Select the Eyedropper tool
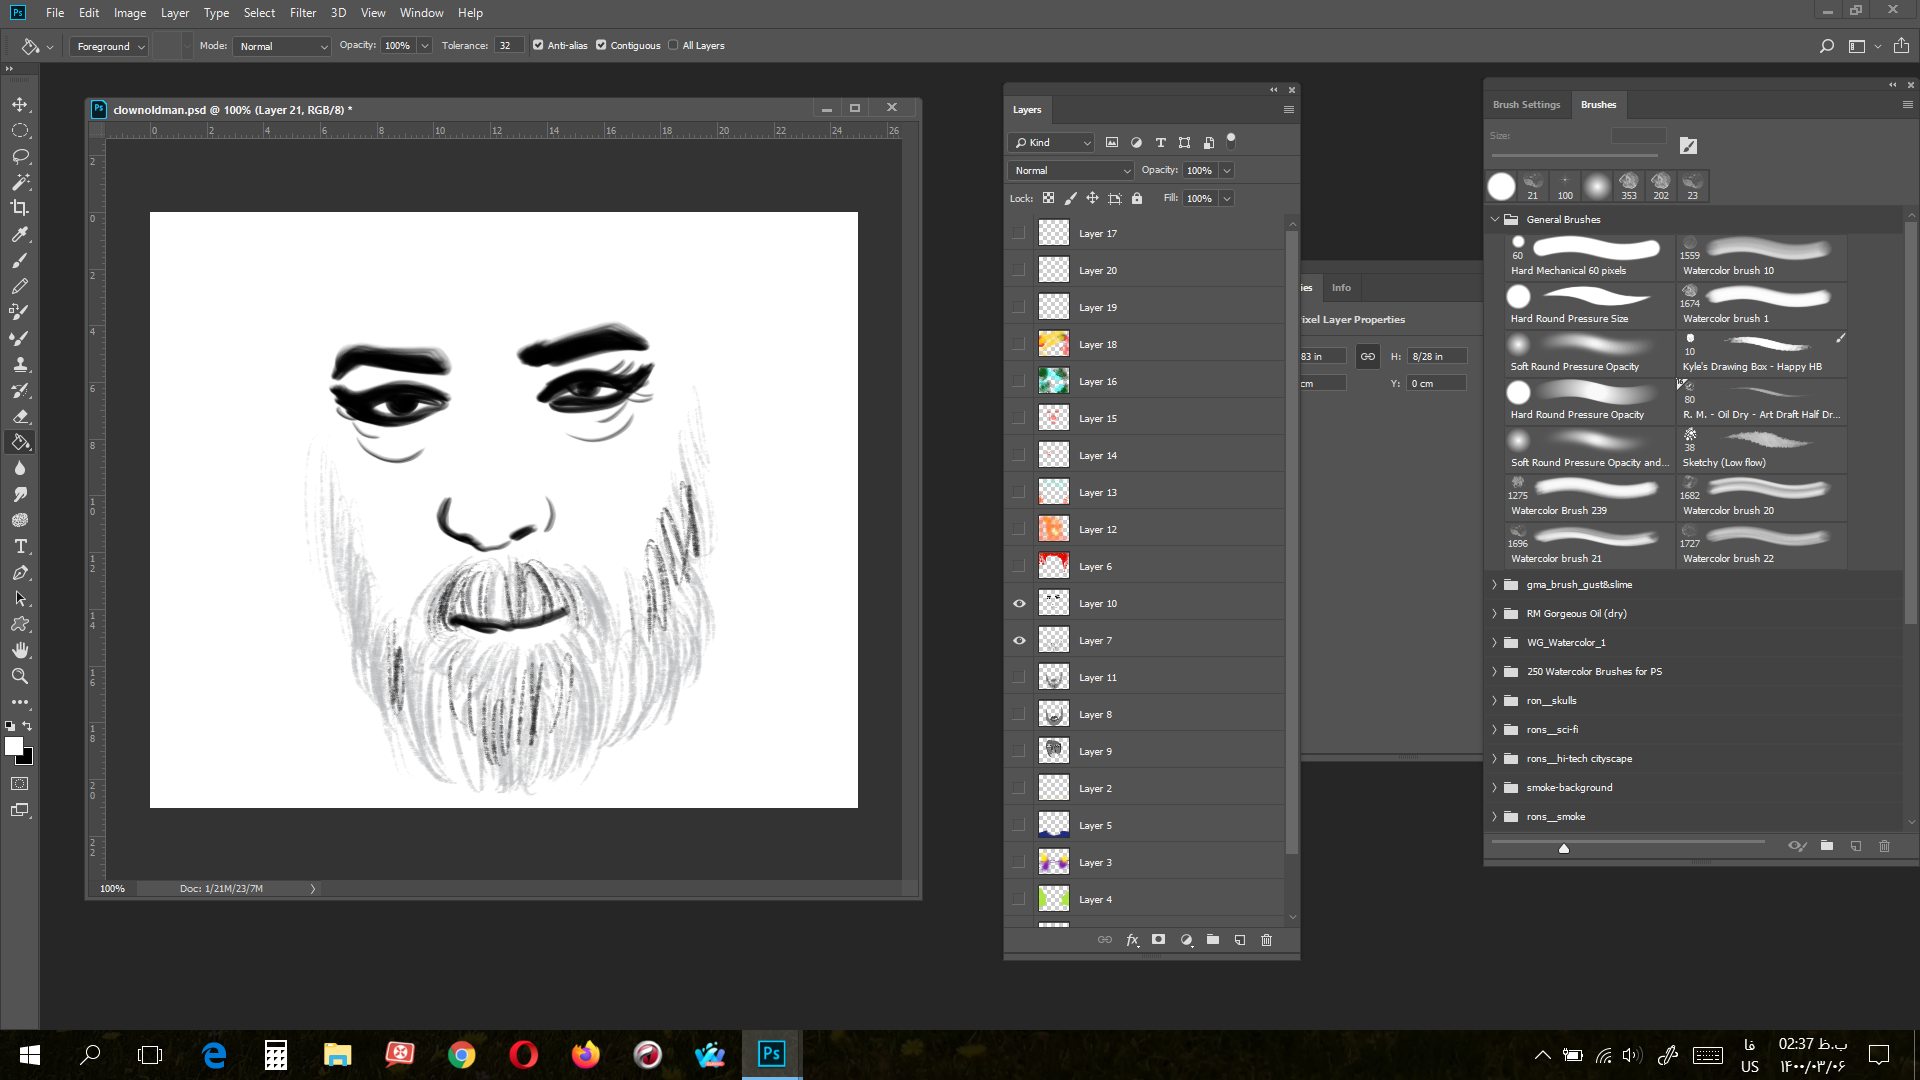Image resolution: width=1920 pixels, height=1080 pixels. [x=20, y=234]
